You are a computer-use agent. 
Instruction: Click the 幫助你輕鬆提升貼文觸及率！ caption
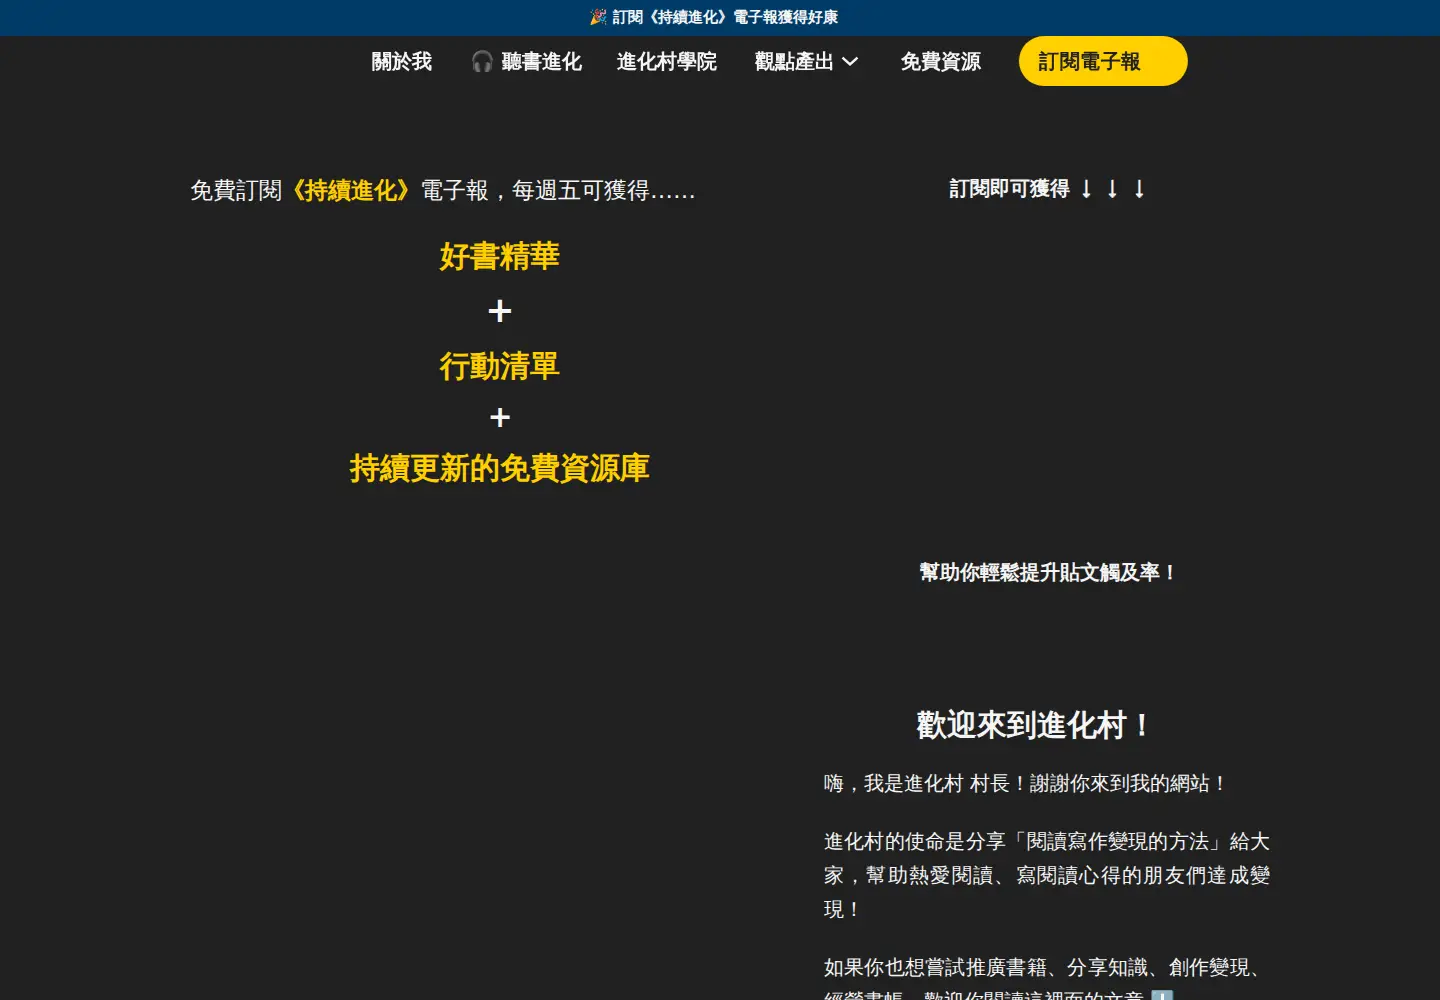(x=1047, y=572)
